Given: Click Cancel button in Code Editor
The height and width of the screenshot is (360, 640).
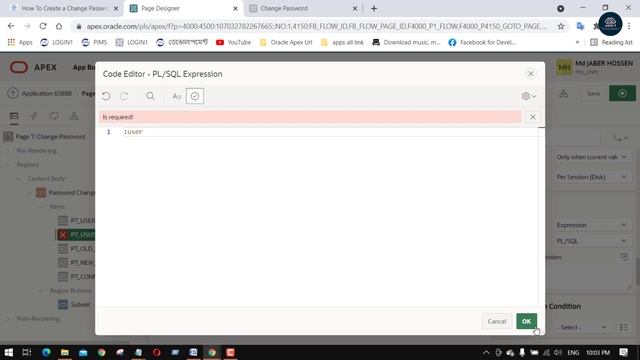Looking at the screenshot, I should pyautogui.click(x=497, y=321).
